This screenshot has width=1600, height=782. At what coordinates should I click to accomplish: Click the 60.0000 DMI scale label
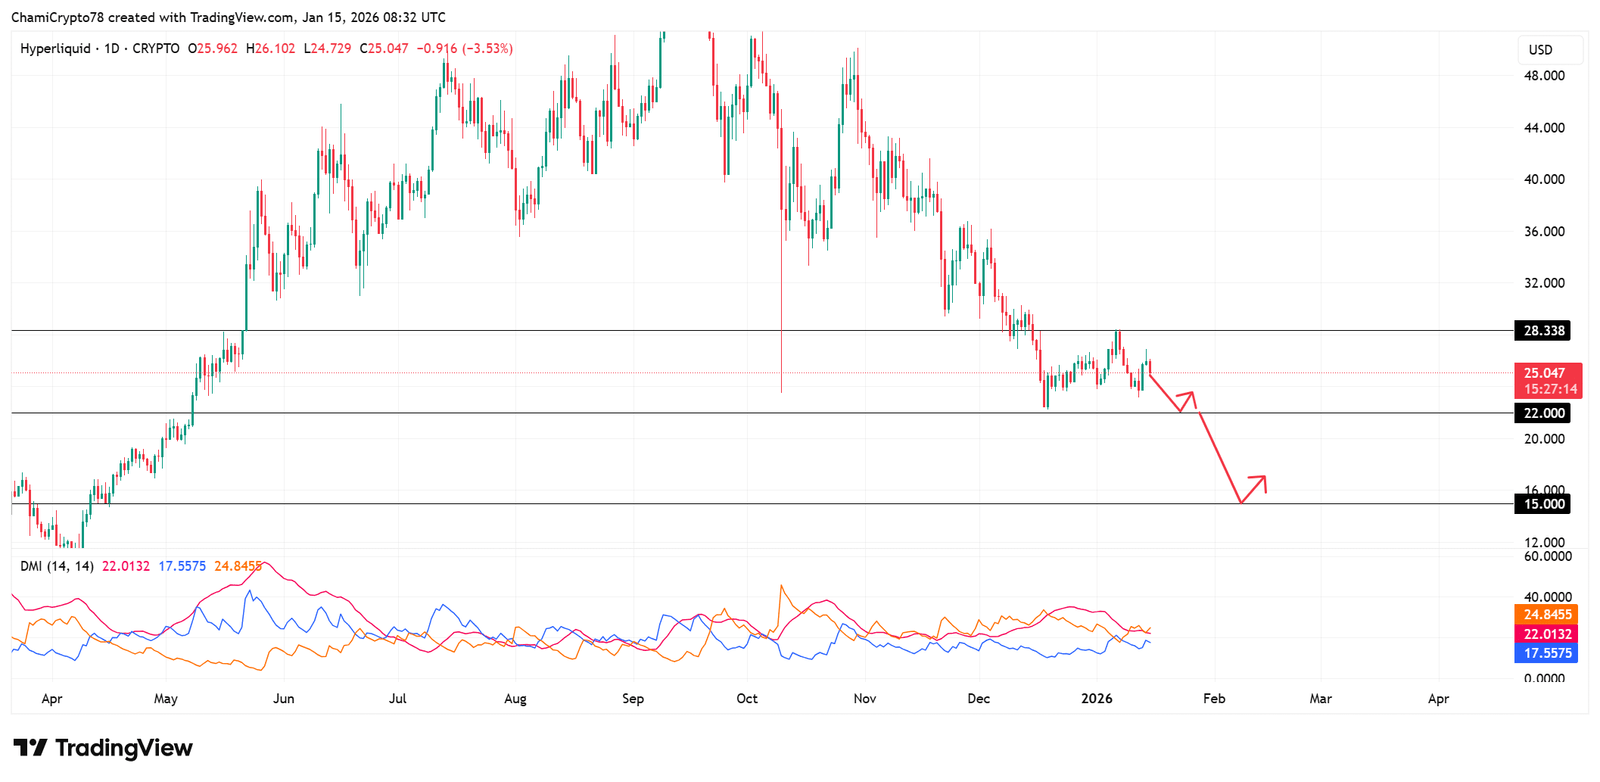click(1547, 556)
